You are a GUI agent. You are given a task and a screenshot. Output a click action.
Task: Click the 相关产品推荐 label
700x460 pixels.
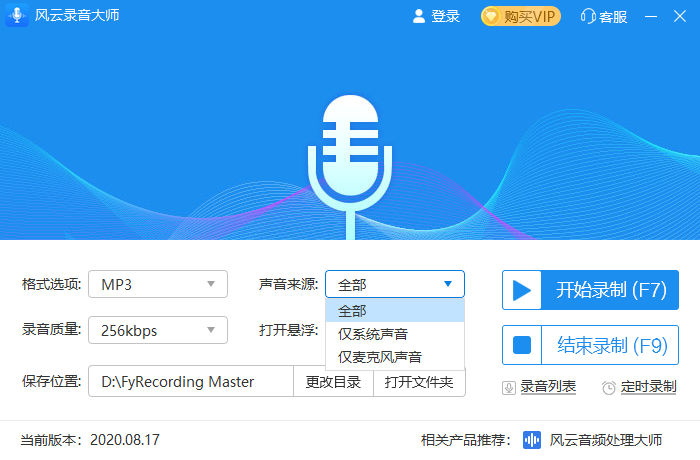pos(466,440)
